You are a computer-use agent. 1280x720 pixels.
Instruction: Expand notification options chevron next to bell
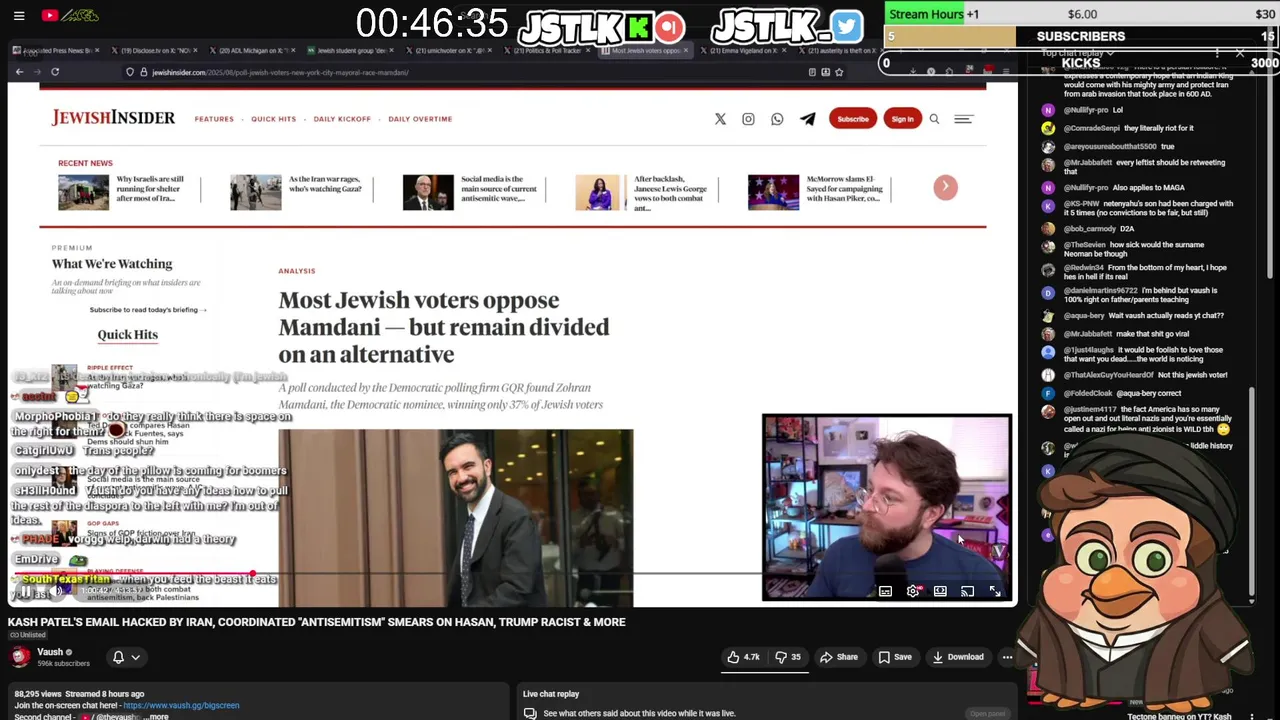pos(135,657)
